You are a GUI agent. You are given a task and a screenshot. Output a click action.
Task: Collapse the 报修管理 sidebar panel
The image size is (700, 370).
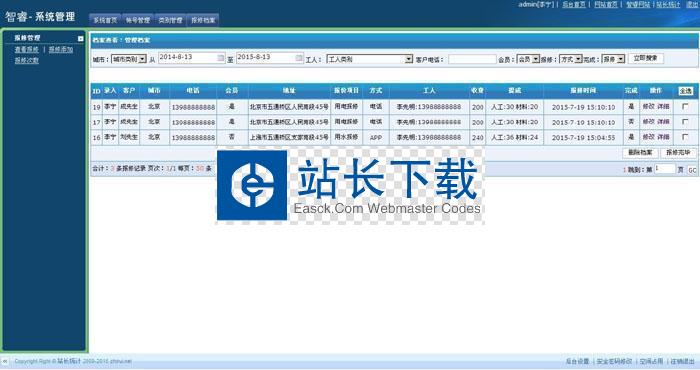point(80,39)
